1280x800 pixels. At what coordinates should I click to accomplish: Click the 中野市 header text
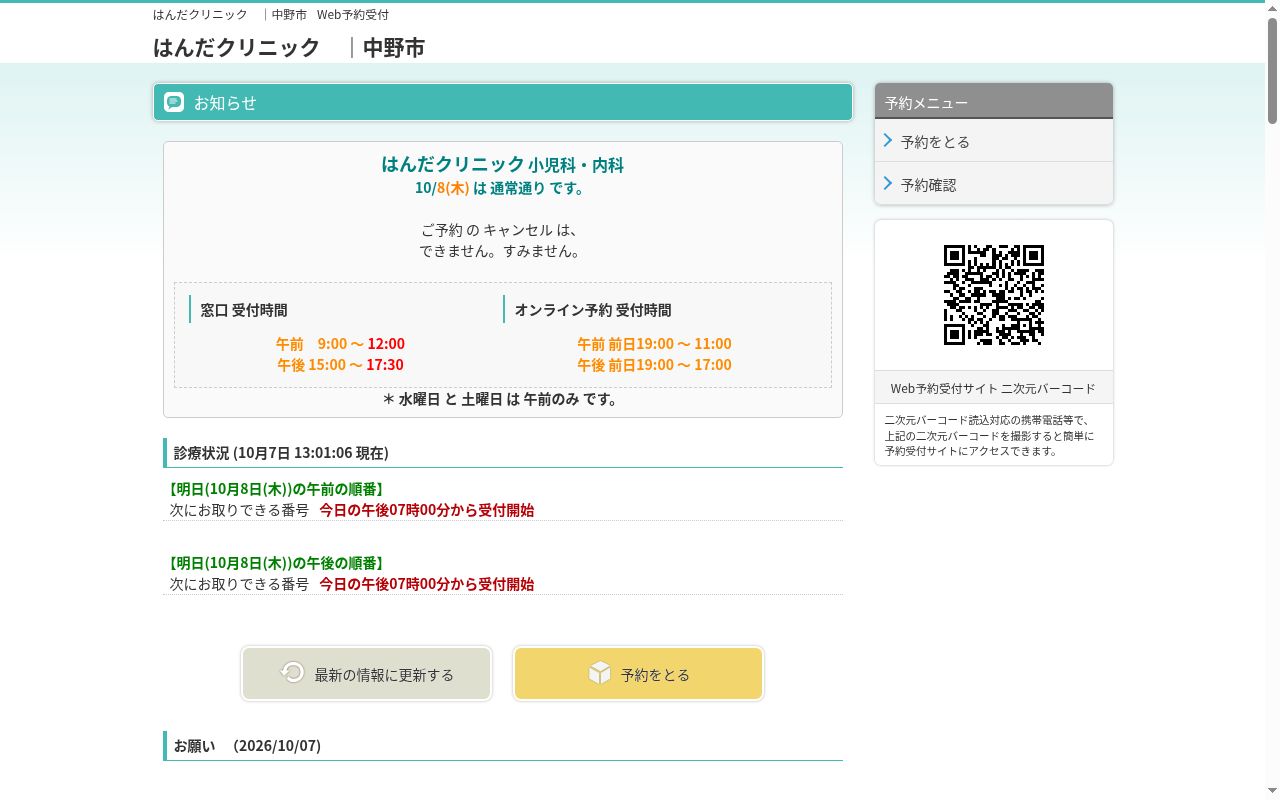click(x=394, y=47)
